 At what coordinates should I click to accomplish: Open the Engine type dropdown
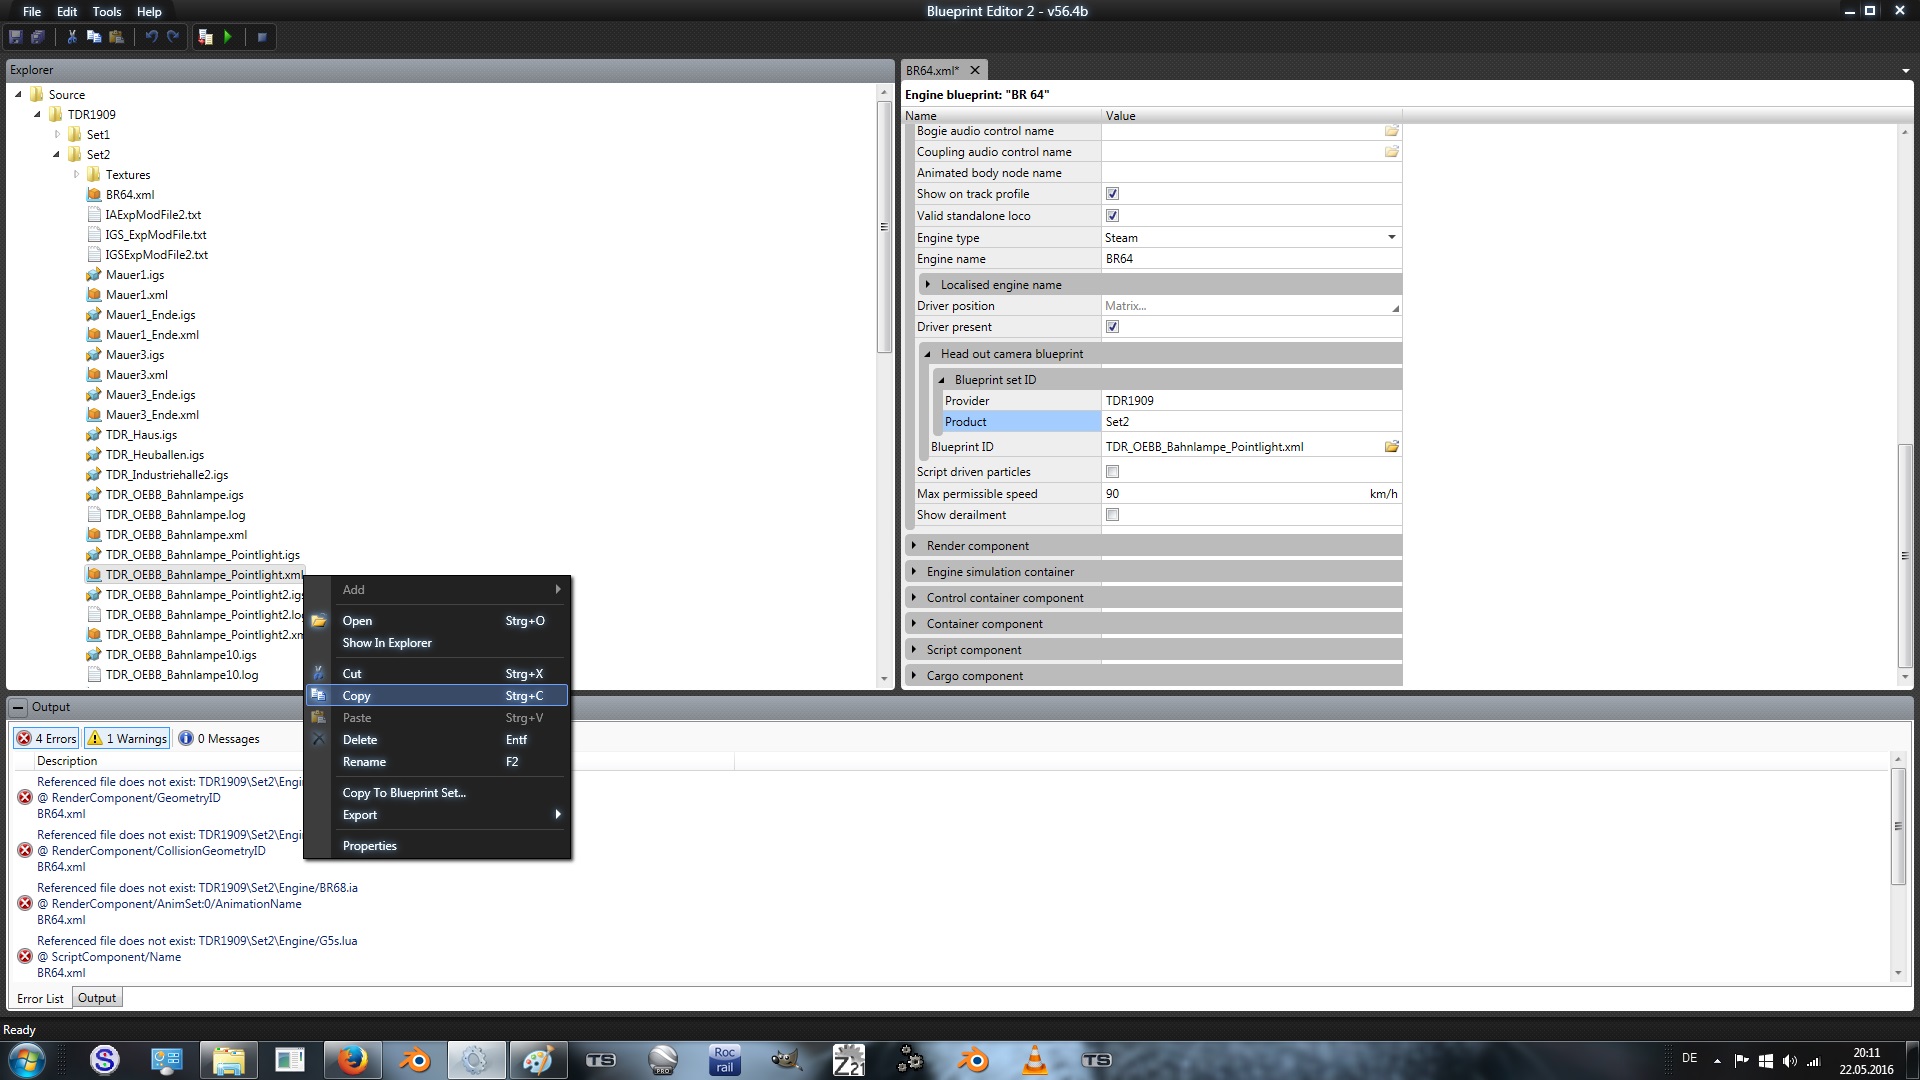[x=1391, y=238]
